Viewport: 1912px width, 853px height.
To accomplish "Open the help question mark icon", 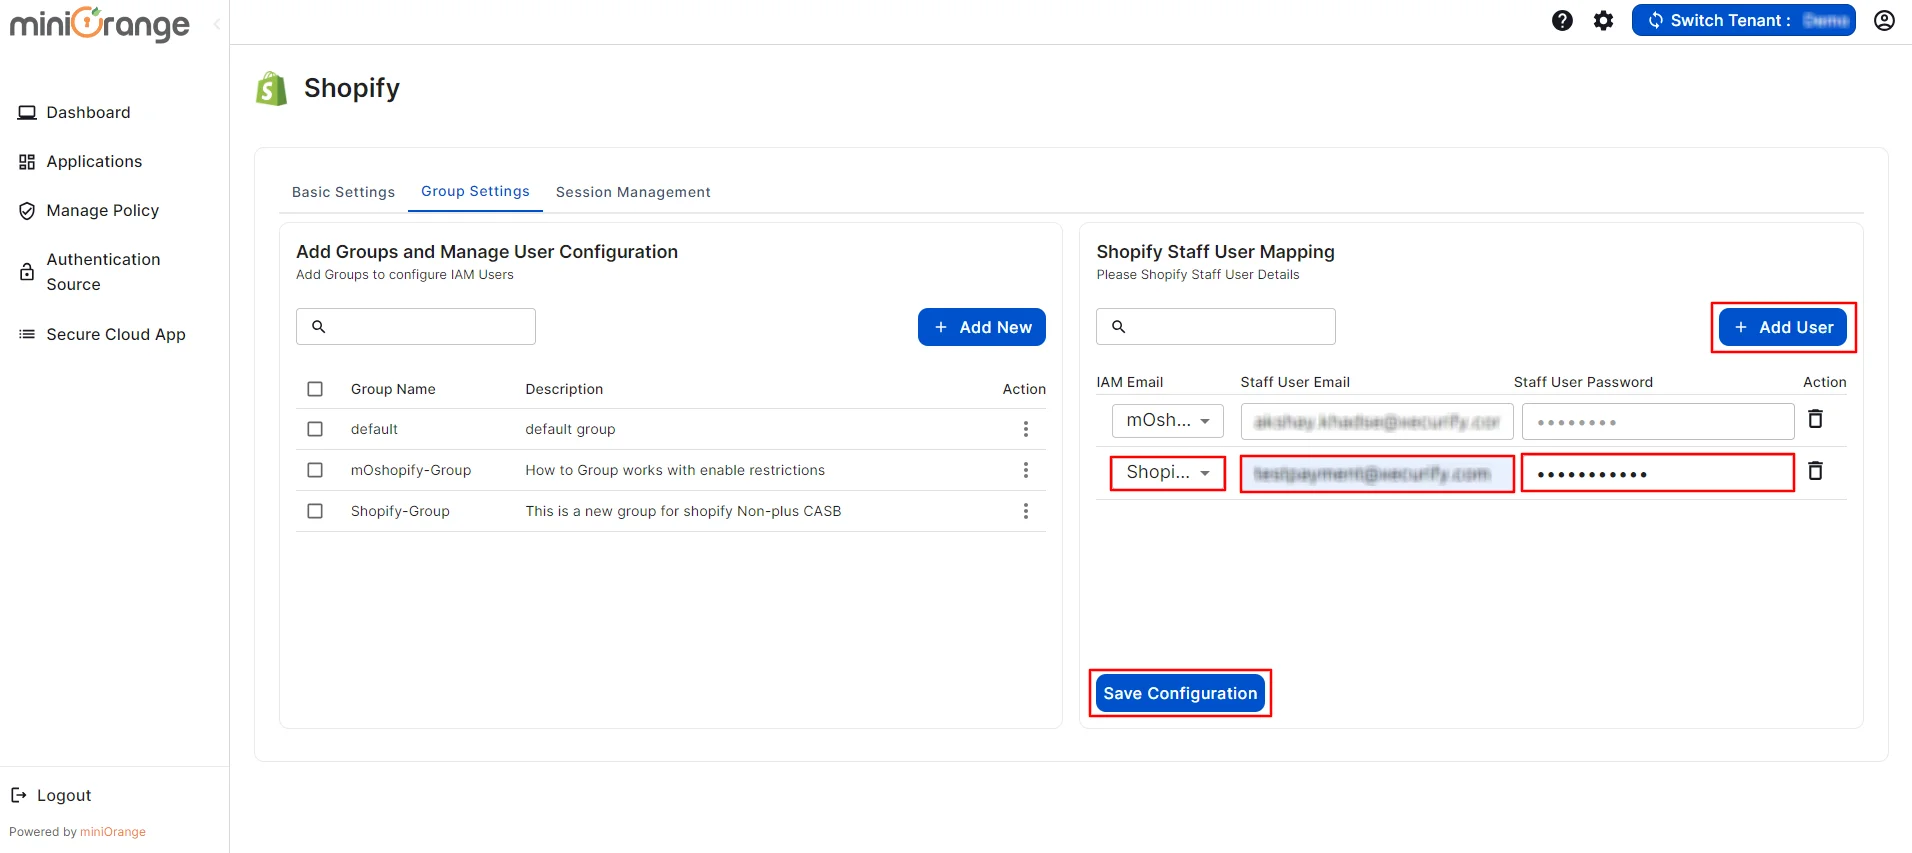I will [1562, 20].
